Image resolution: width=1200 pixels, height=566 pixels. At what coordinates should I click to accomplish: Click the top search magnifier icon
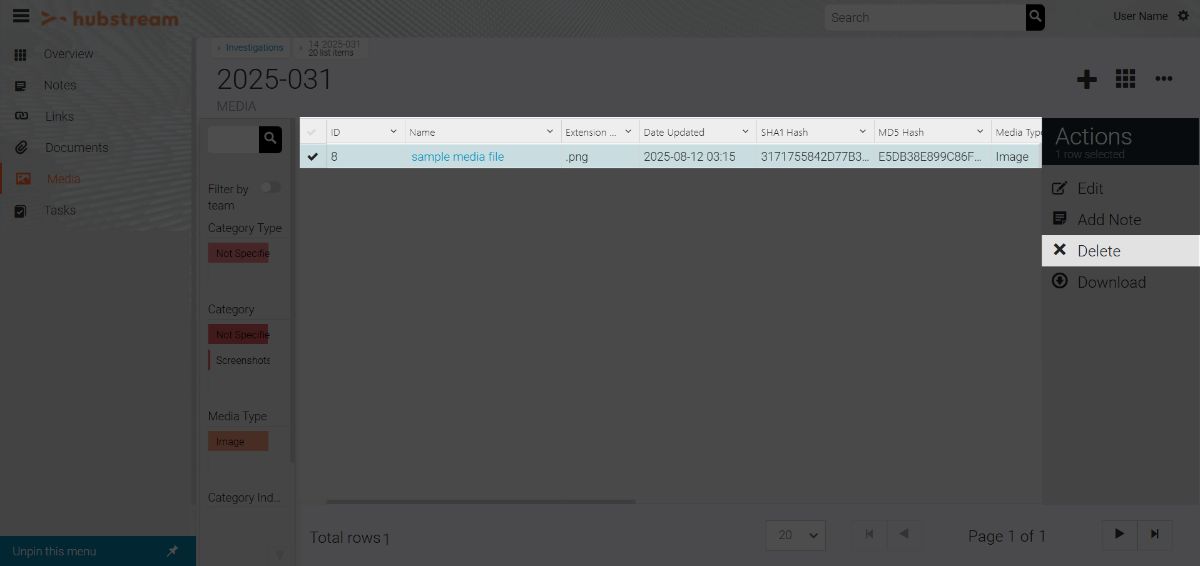1035,17
